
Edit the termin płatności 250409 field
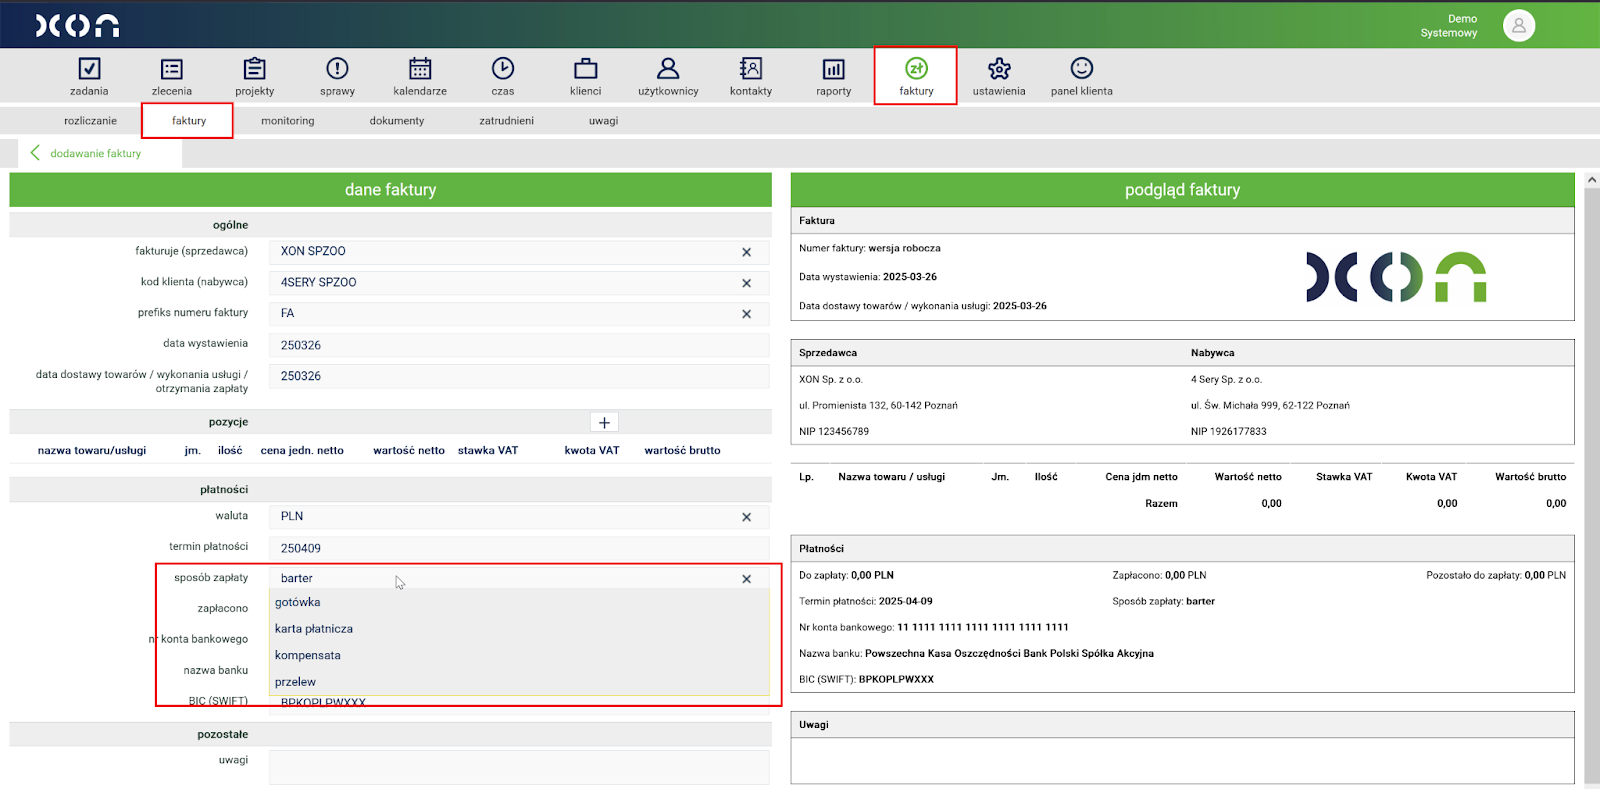[x=519, y=548]
